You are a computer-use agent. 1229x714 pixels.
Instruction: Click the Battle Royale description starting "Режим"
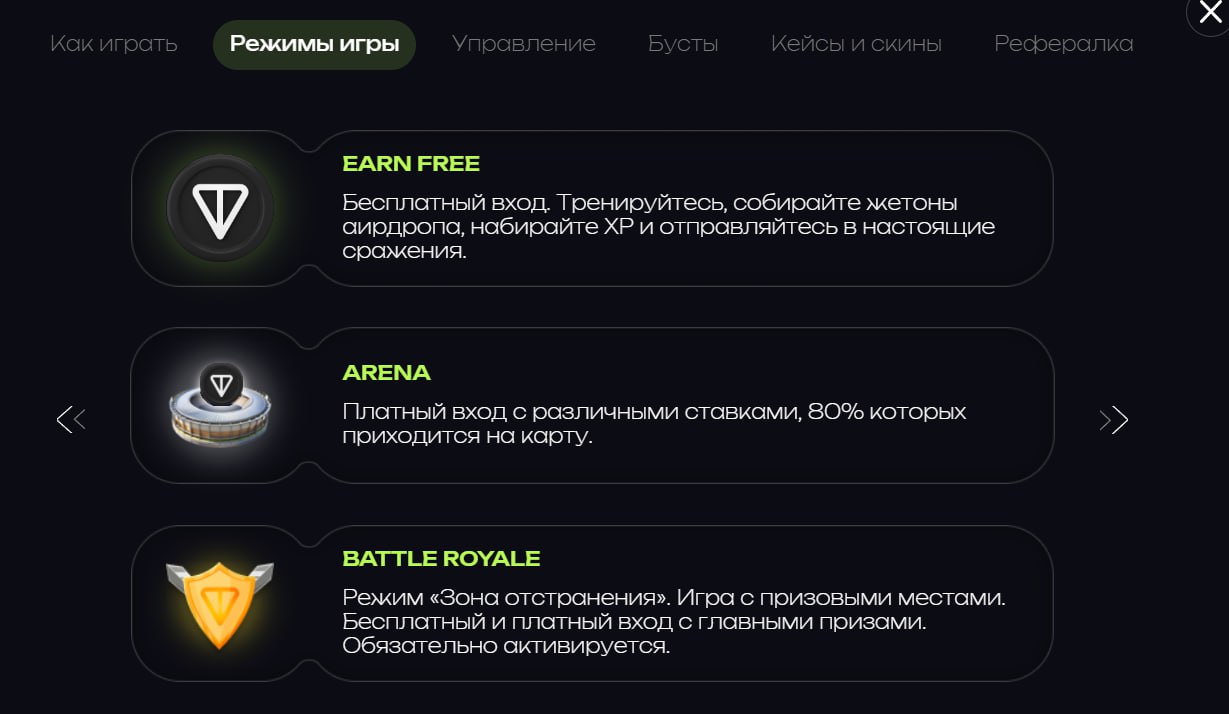(673, 622)
